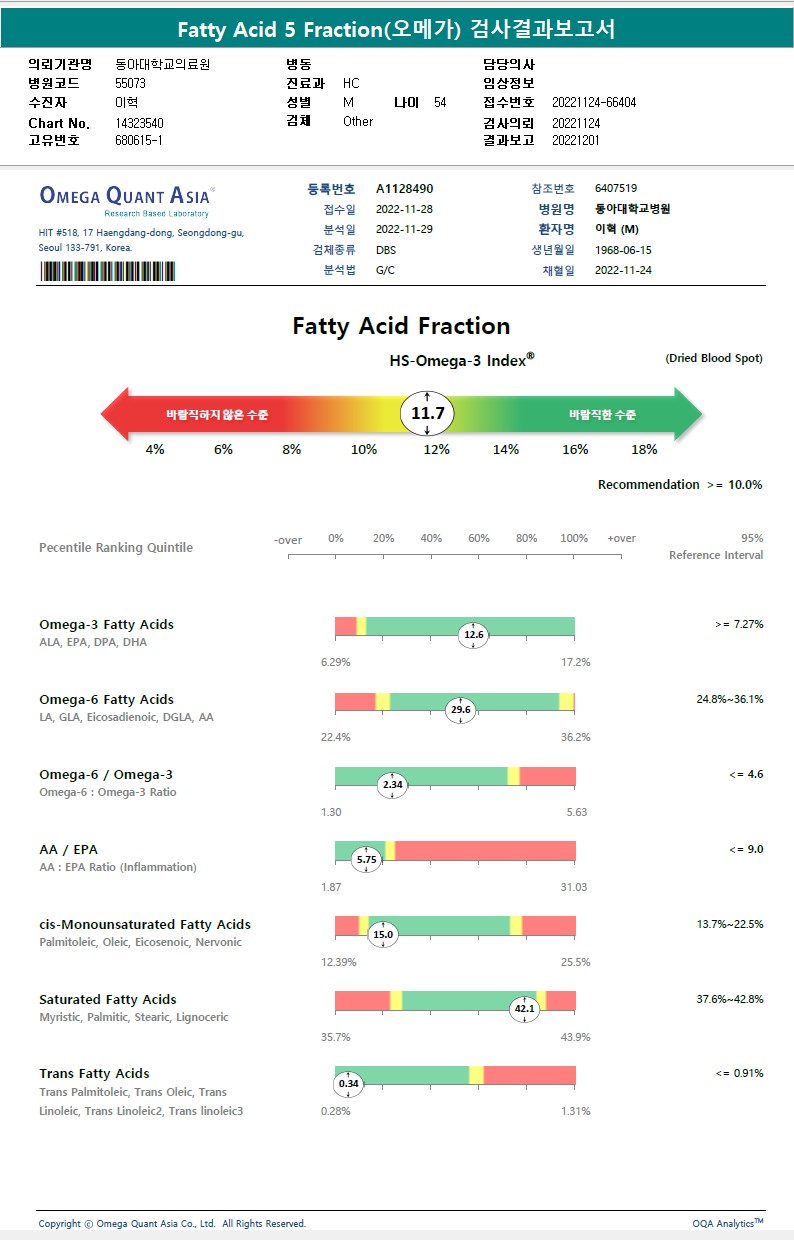Click the Saturated Fatty Acids label
This screenshot has height=1240, width=794.
click(x=108, y=999)
